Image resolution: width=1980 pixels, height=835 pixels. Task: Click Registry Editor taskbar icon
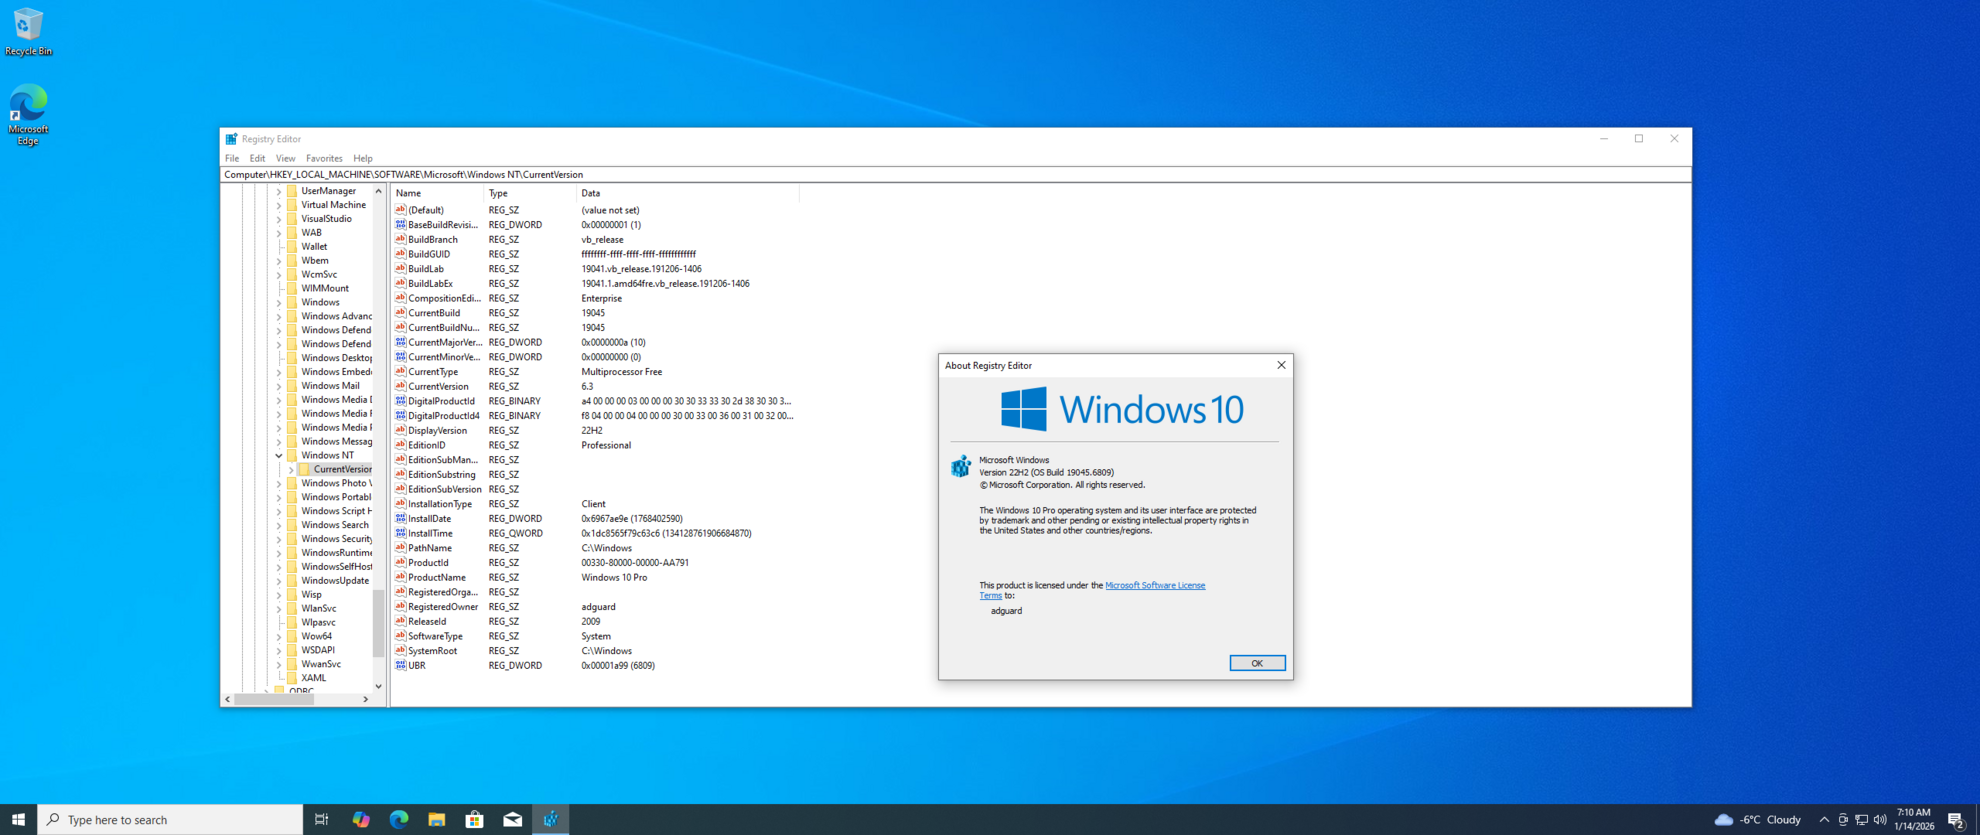tap(551, 819)
